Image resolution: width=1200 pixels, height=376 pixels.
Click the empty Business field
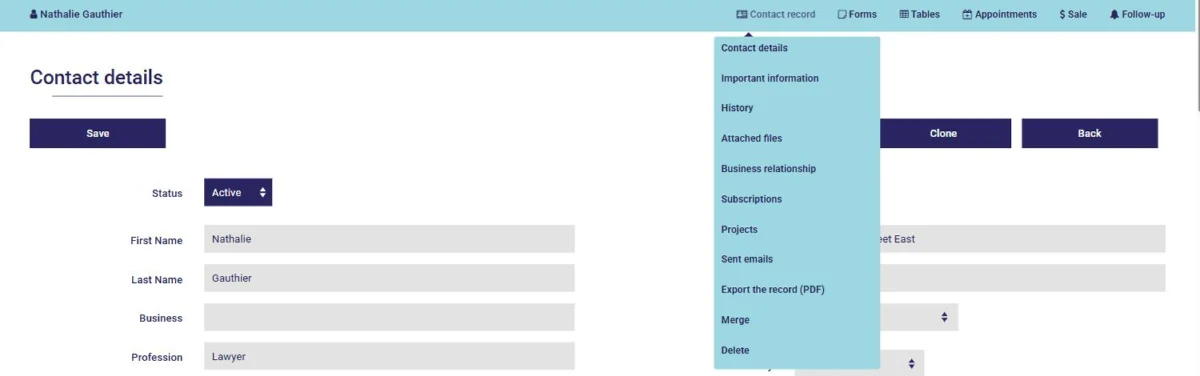[389, 317]
